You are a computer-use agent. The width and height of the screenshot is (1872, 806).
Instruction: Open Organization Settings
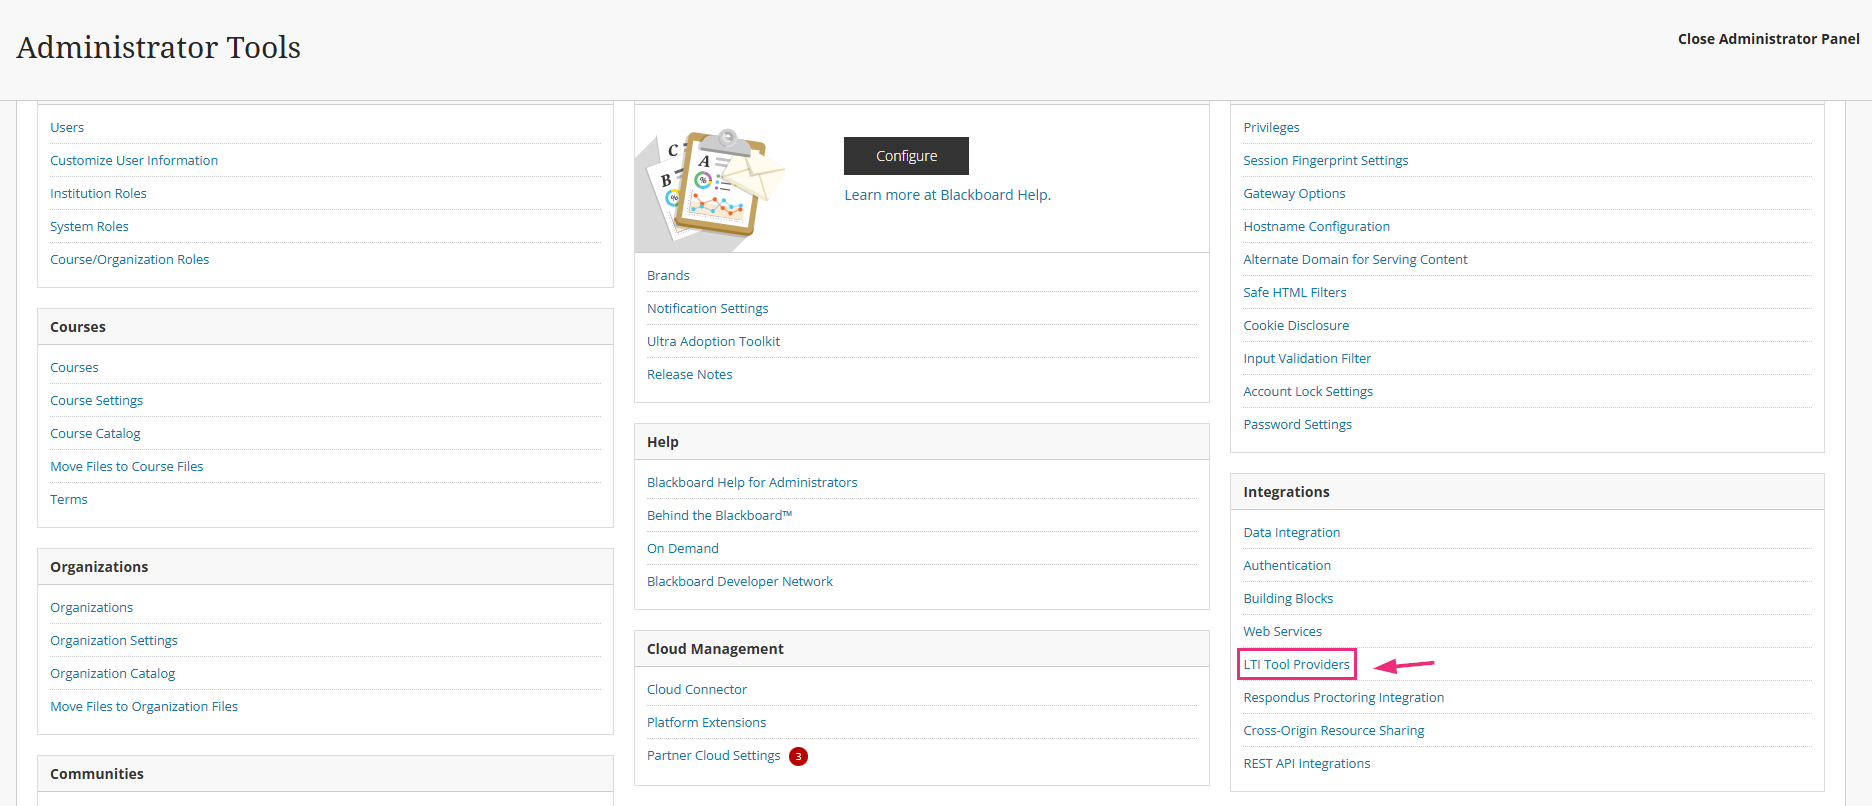coord(114,641)
